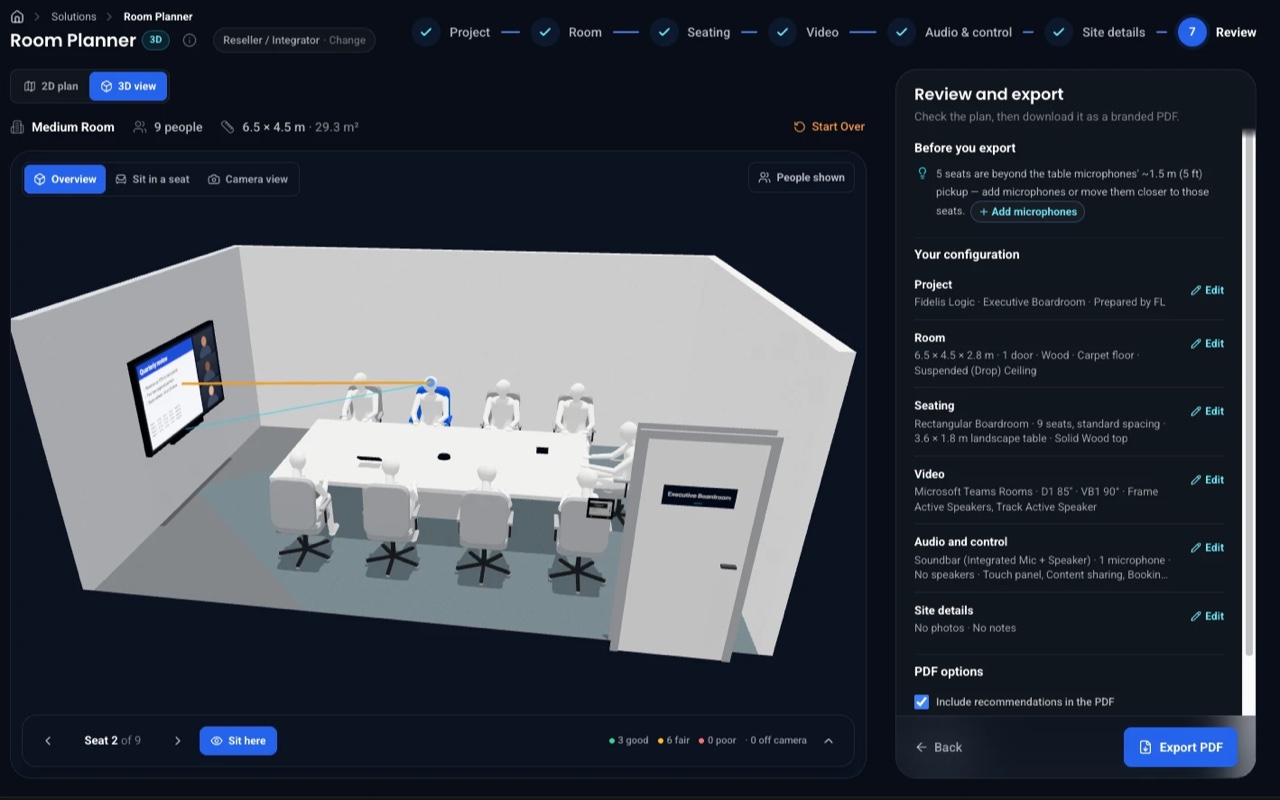1280x800 pixels.
Task: Click the Medium Room label
Action: pyautogui.click(x=73, y=127)
